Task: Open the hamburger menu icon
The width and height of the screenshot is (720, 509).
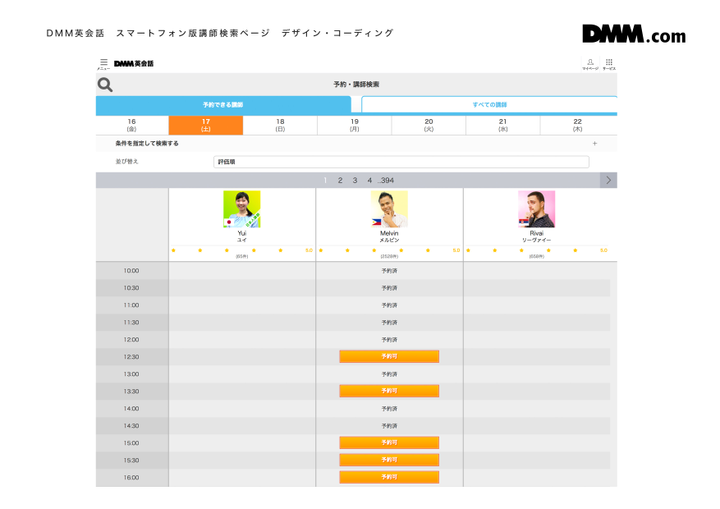Action: coord(104,63)
